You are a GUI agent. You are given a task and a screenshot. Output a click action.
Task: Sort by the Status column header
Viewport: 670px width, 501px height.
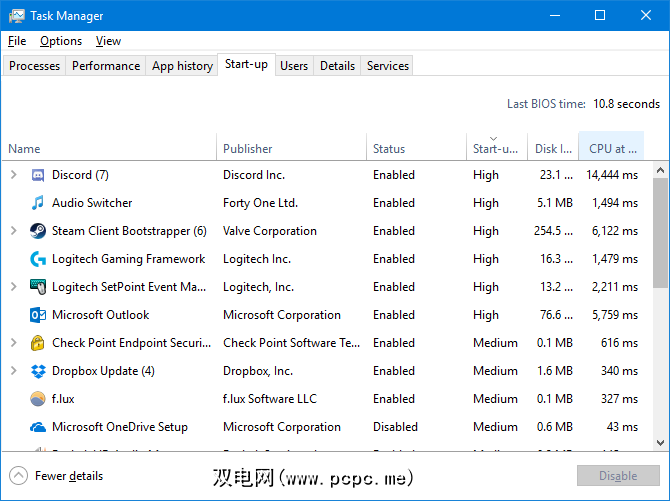pos(389,149)
